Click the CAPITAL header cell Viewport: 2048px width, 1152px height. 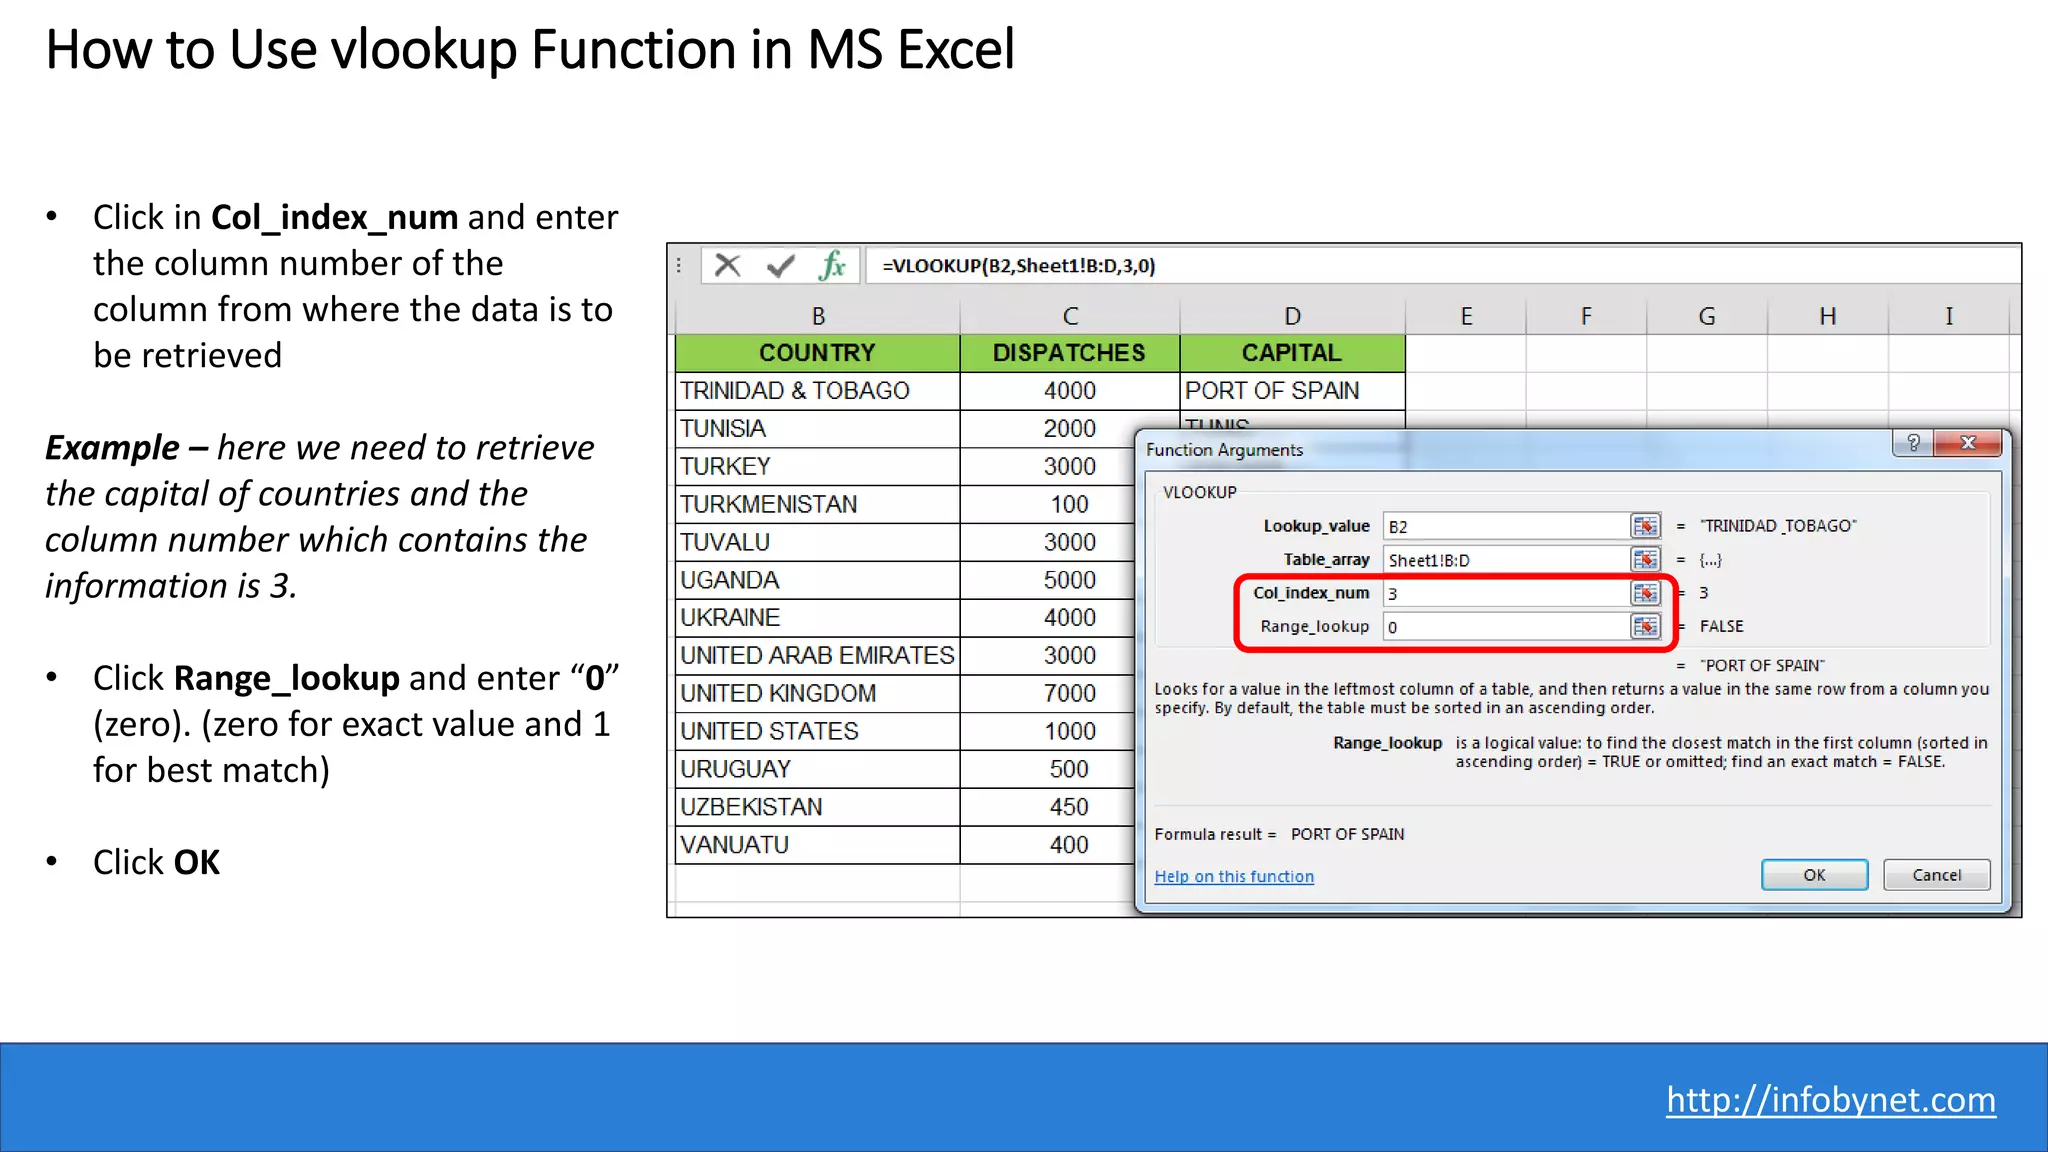(x=1292, y=353)
